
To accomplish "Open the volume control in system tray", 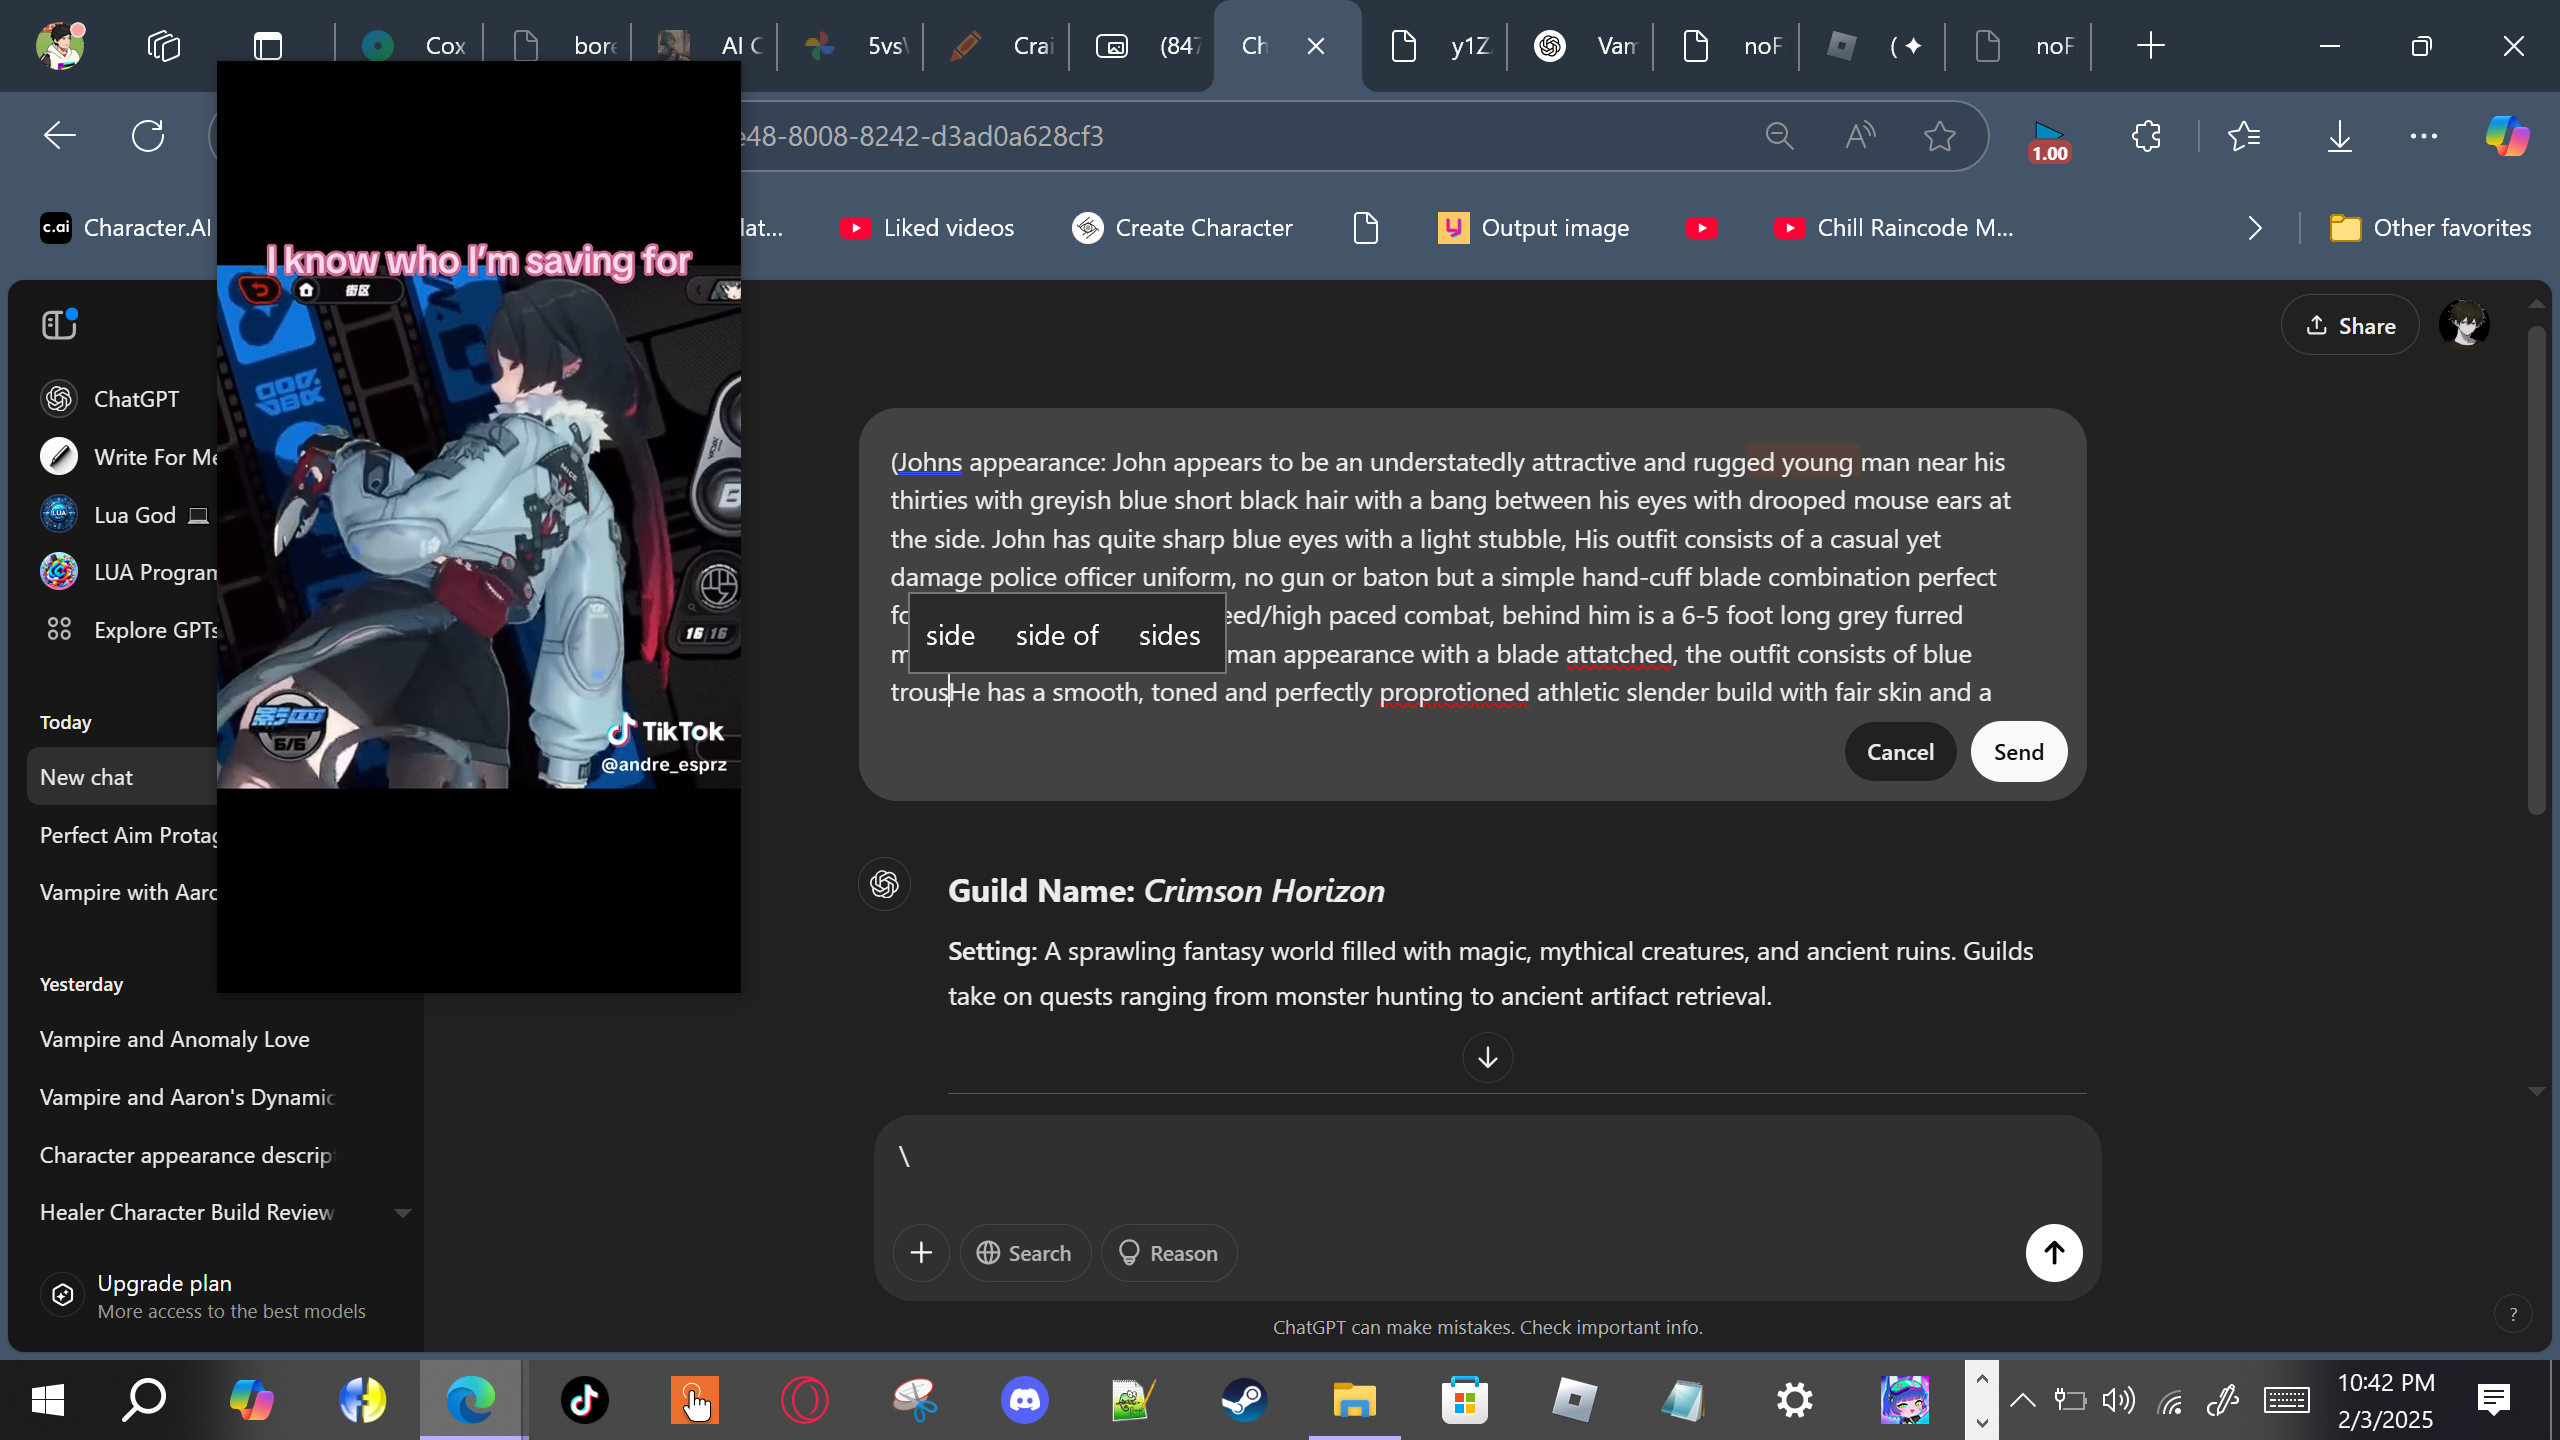I will click(2118, 1400).
